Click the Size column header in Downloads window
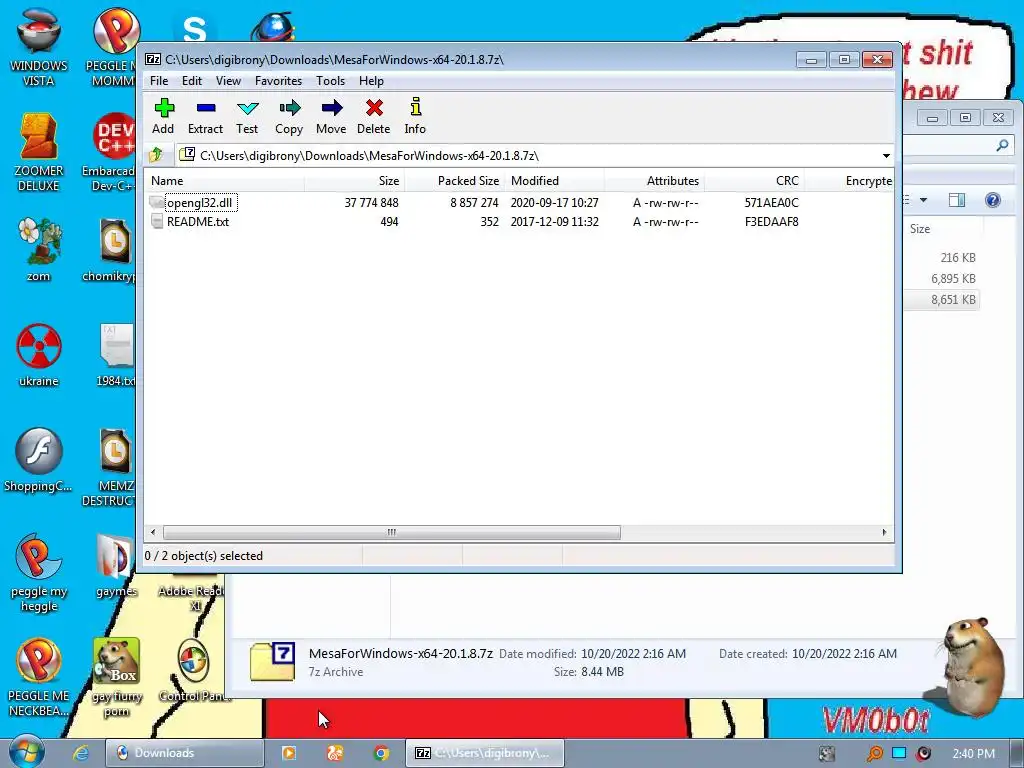Screen dimensions: 1024x768 [x=944, y=229]
